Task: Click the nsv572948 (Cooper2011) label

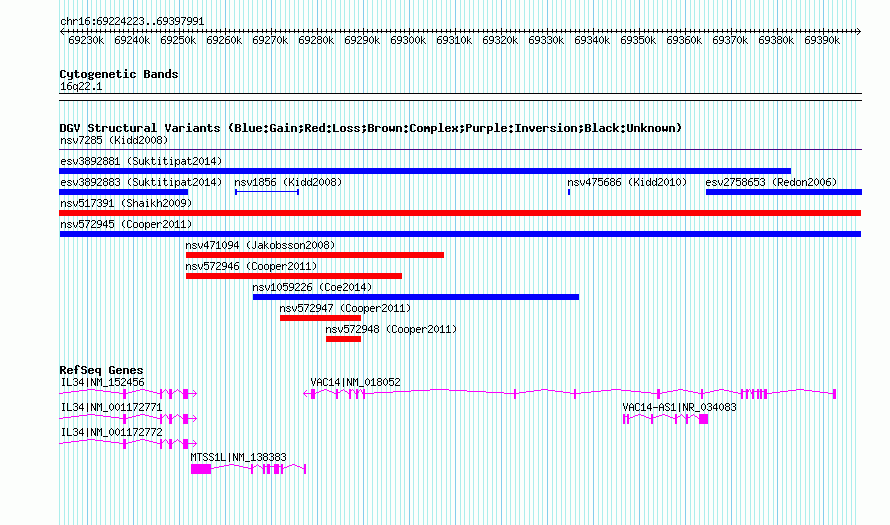Action: tap(391, 329)
